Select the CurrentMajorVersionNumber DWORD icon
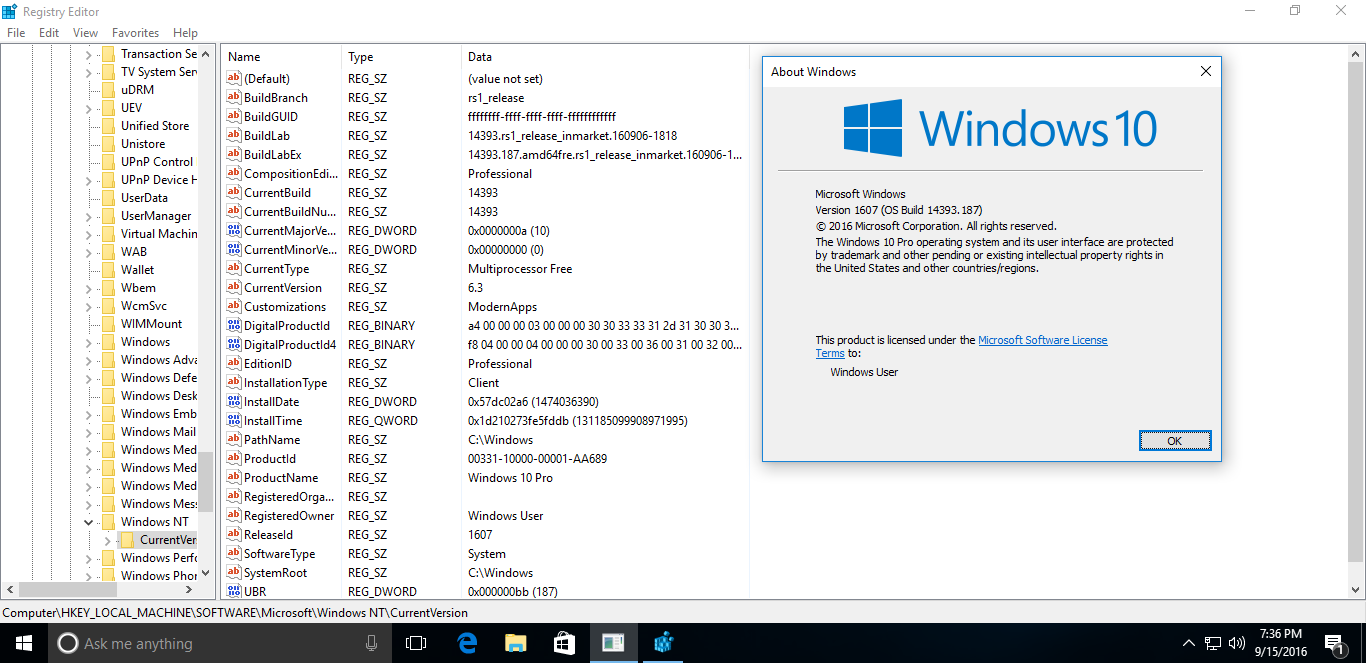The height and width of the screenshot is (663, 1366). [x=234, y=231]
